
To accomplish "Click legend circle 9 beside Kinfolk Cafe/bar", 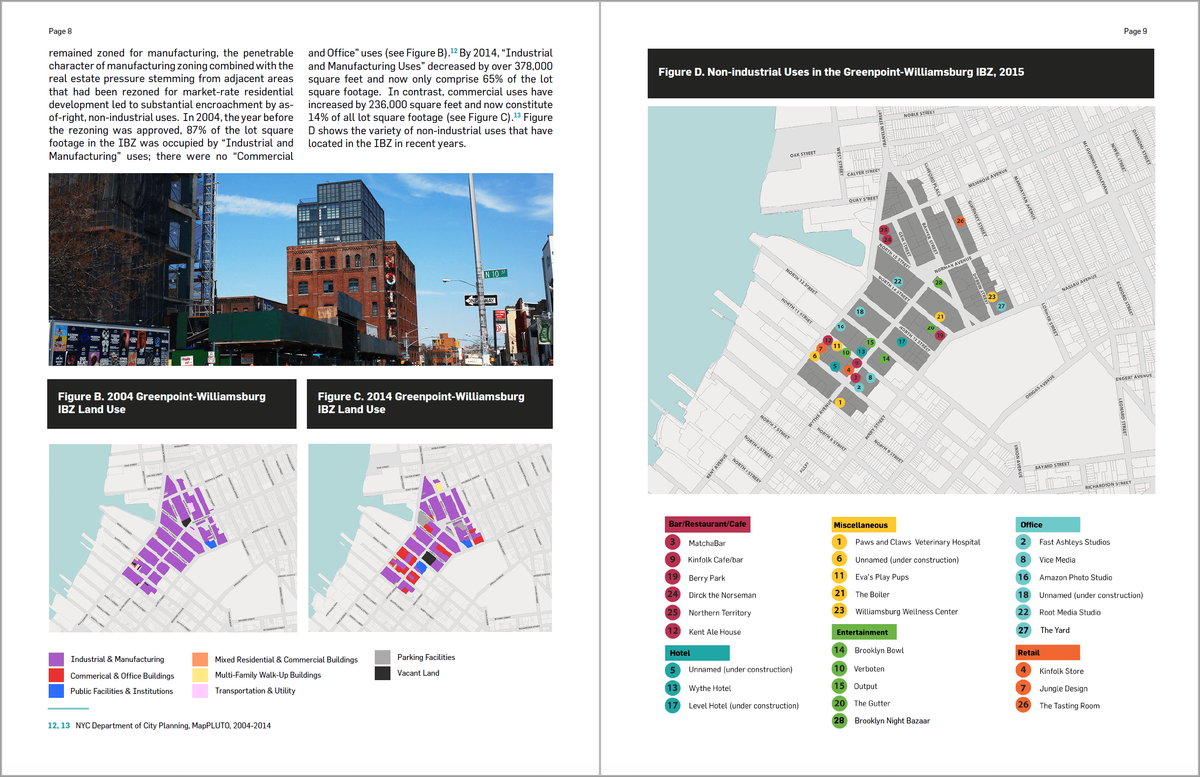I will coord(673,559).
